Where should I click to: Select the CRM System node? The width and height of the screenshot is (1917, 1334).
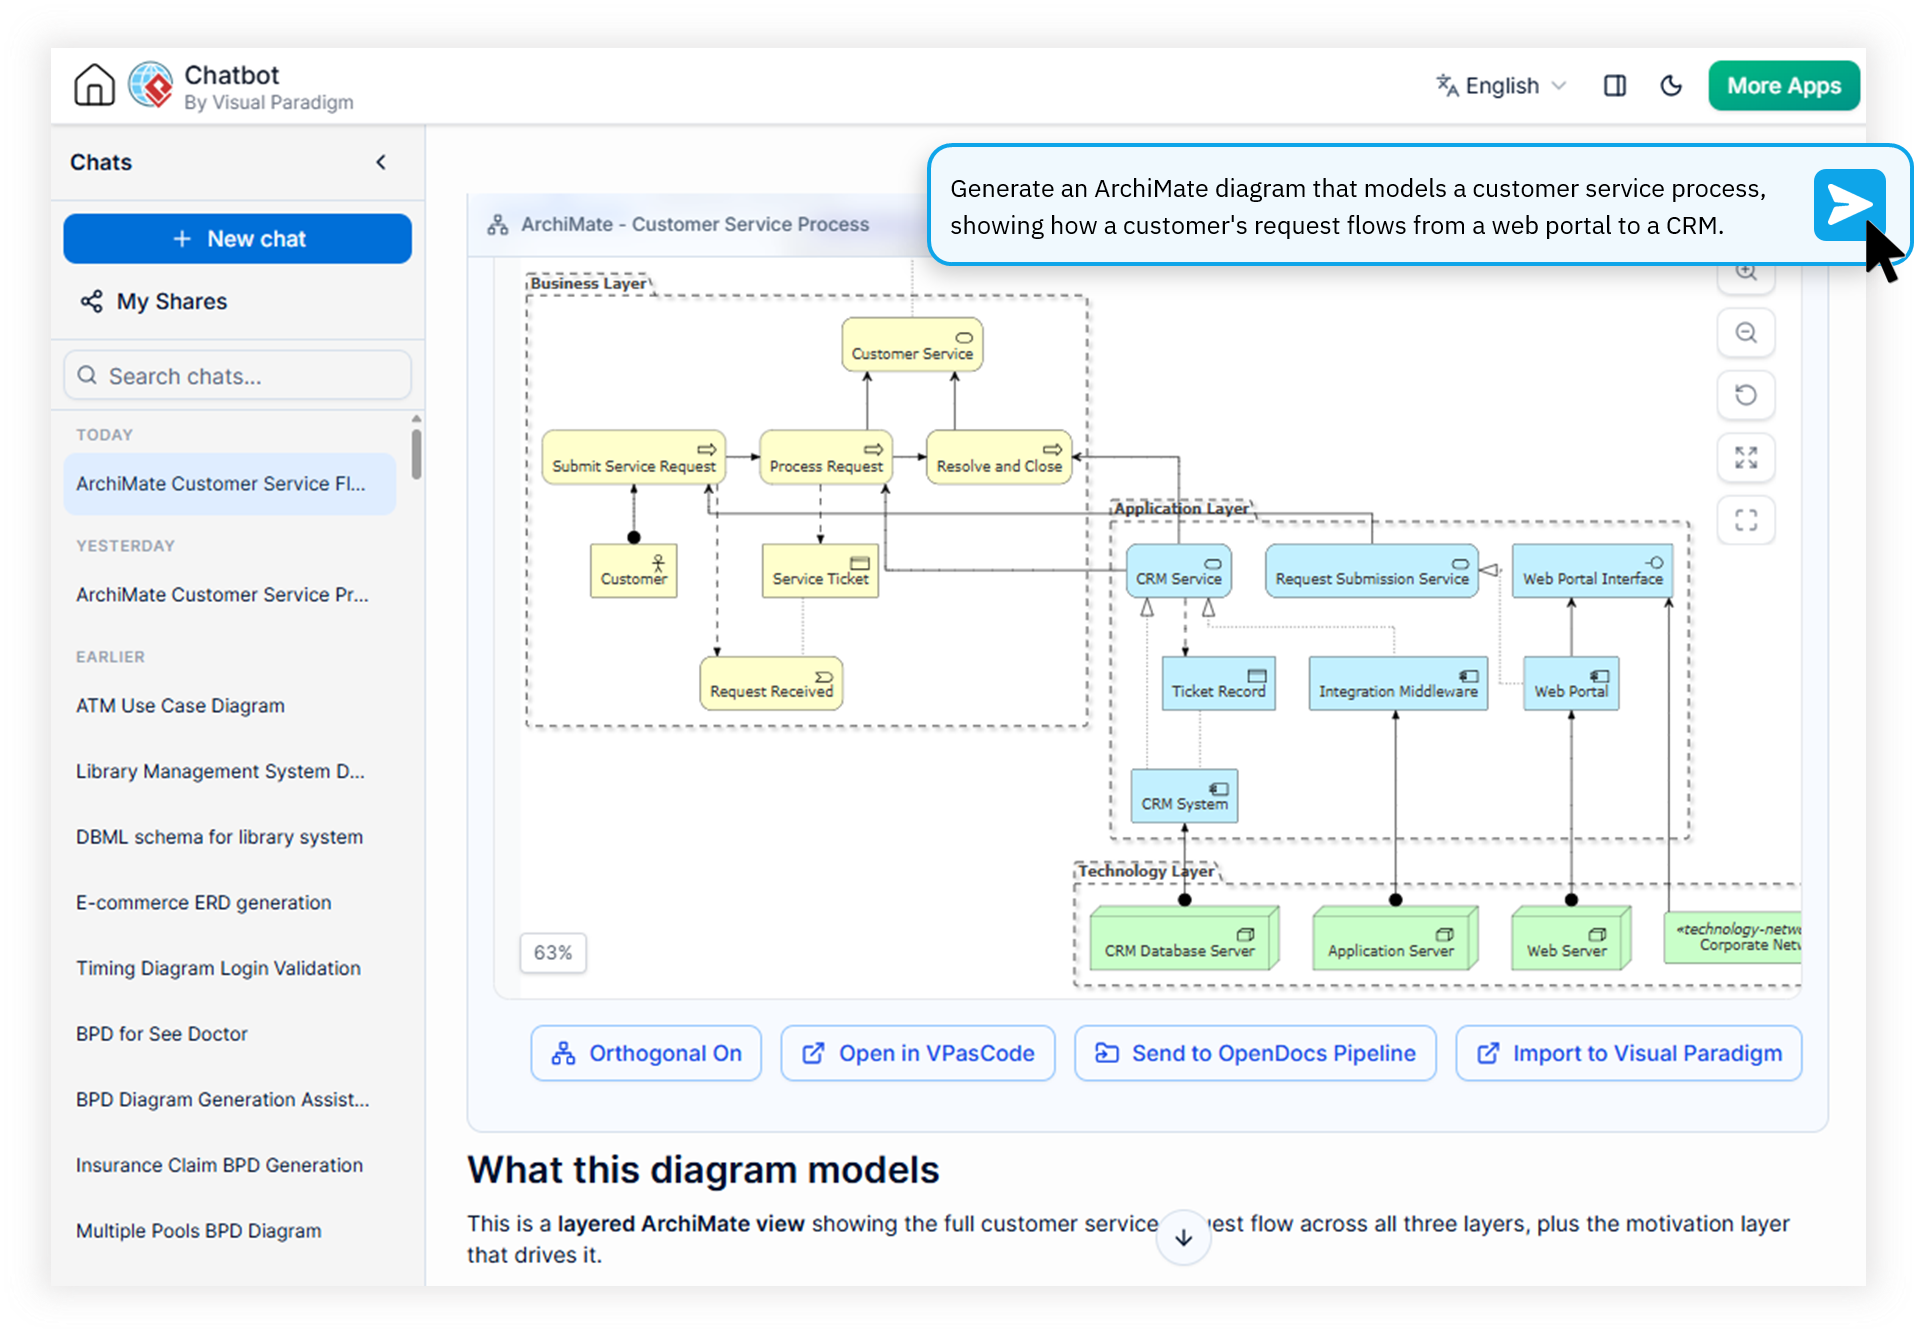pos(1184,796)
